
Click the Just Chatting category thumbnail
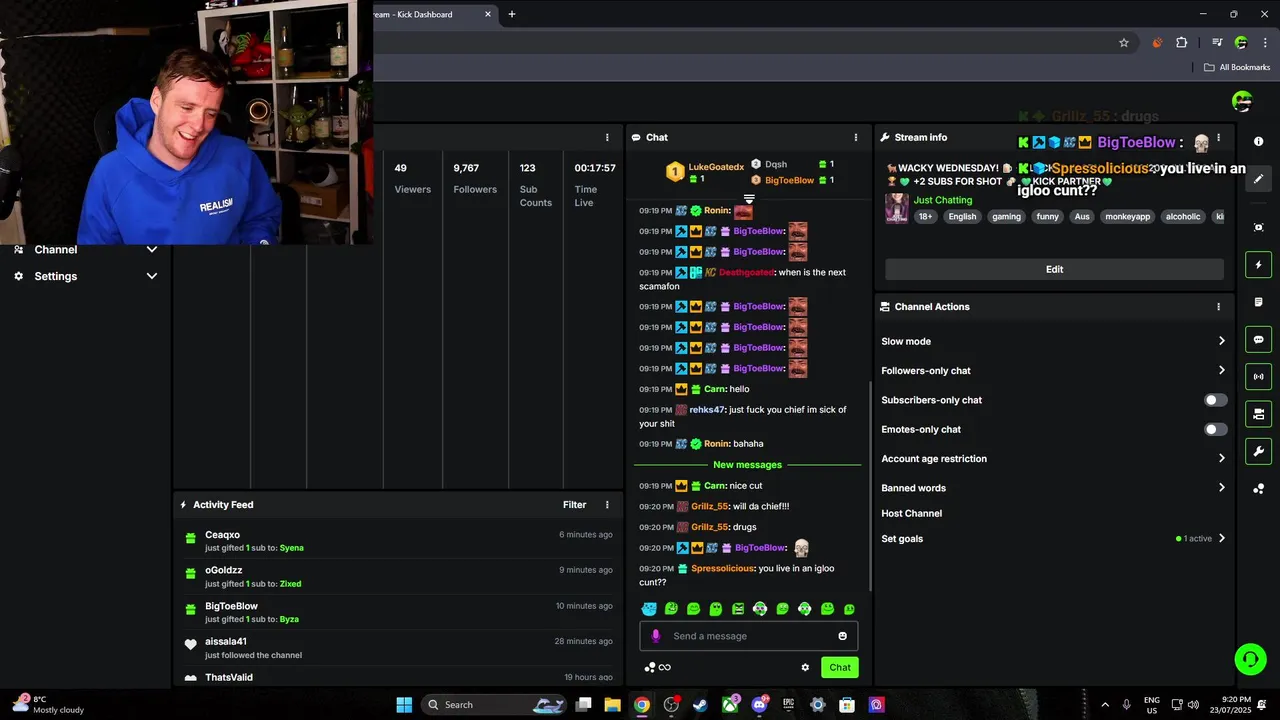click(897, 208)
